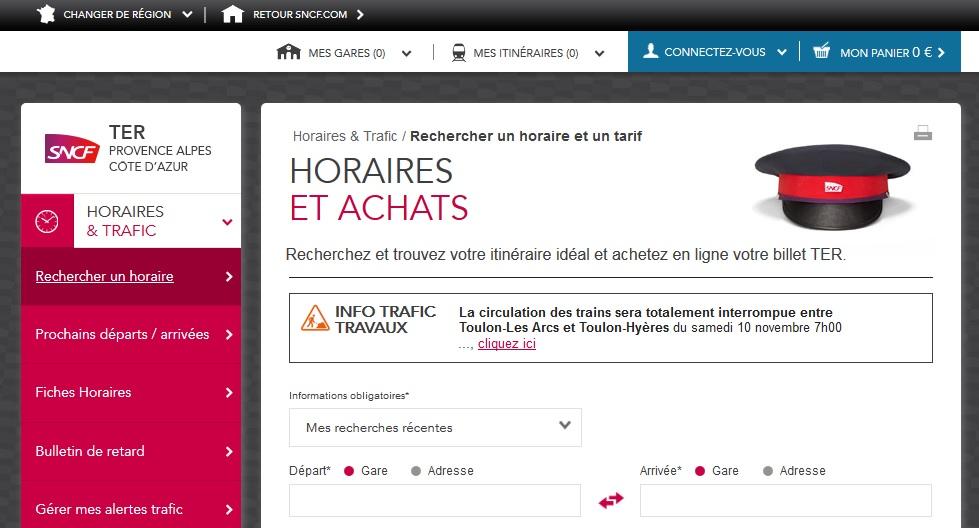Viewport: 979px width, 528px height.
Task: Click the swap departure and arrival arrows
Action: coord(610,500)
